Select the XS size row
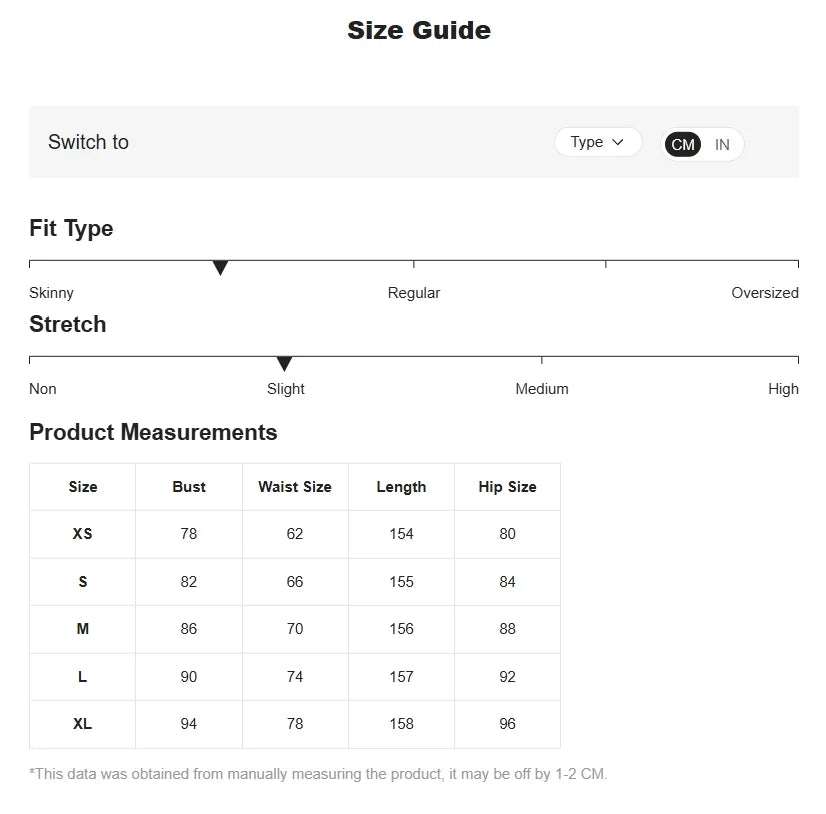Viewport: 826px width, 814px height. (295, 534)
